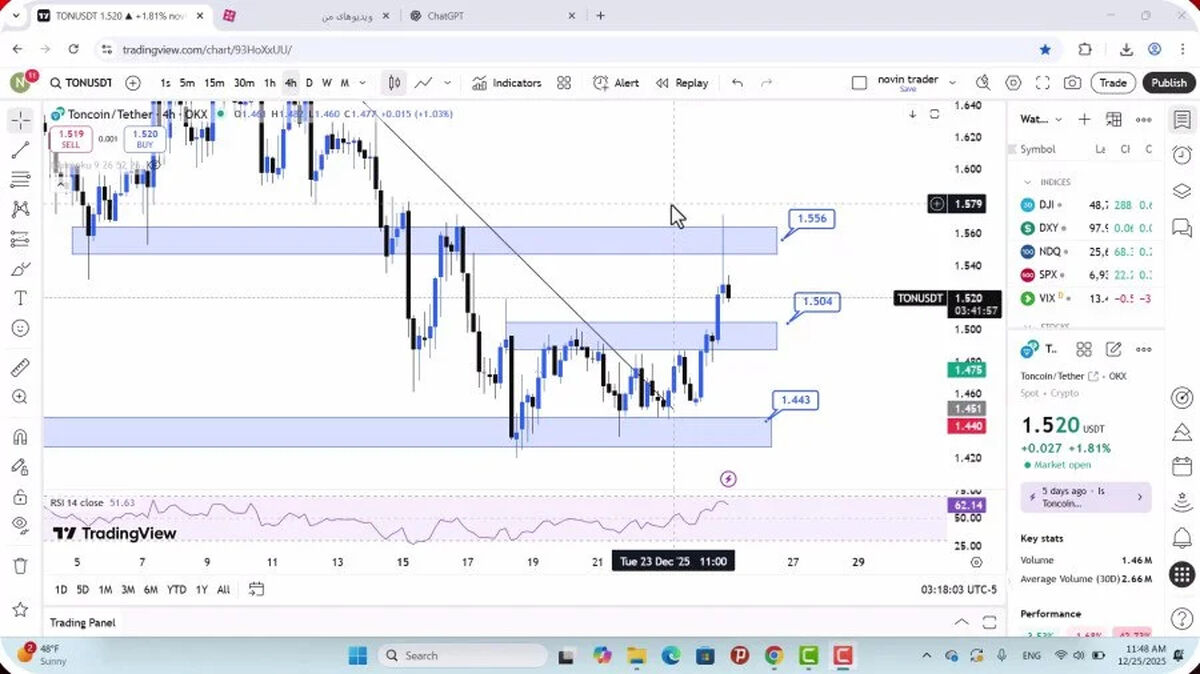
Task: Select the 1s timeframe
Action: [165, 83]
